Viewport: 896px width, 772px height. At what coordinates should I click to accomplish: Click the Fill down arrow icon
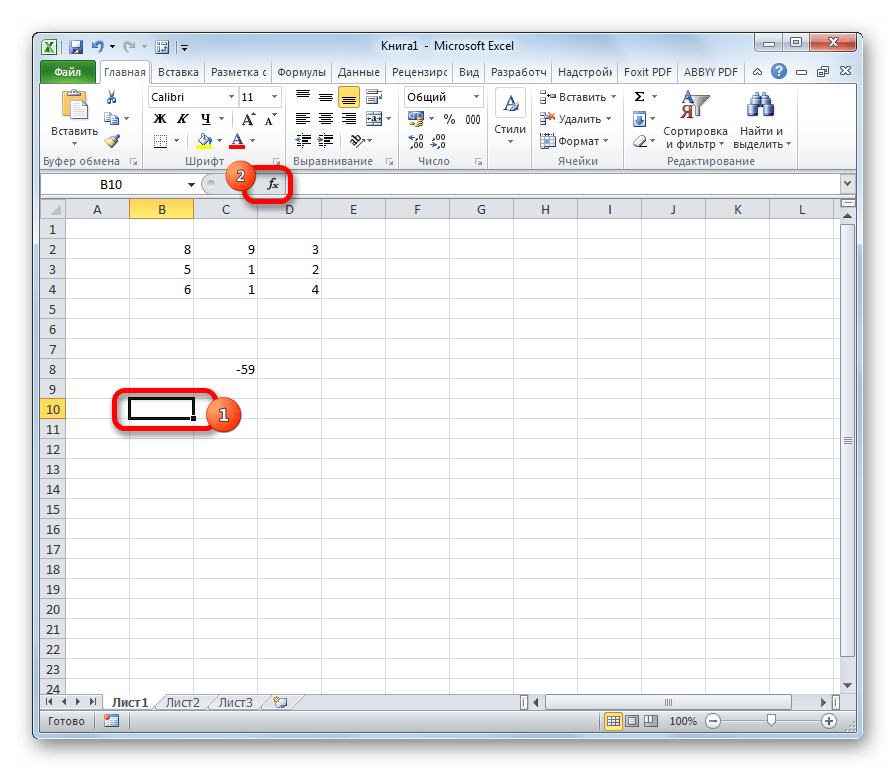[639, 119]
